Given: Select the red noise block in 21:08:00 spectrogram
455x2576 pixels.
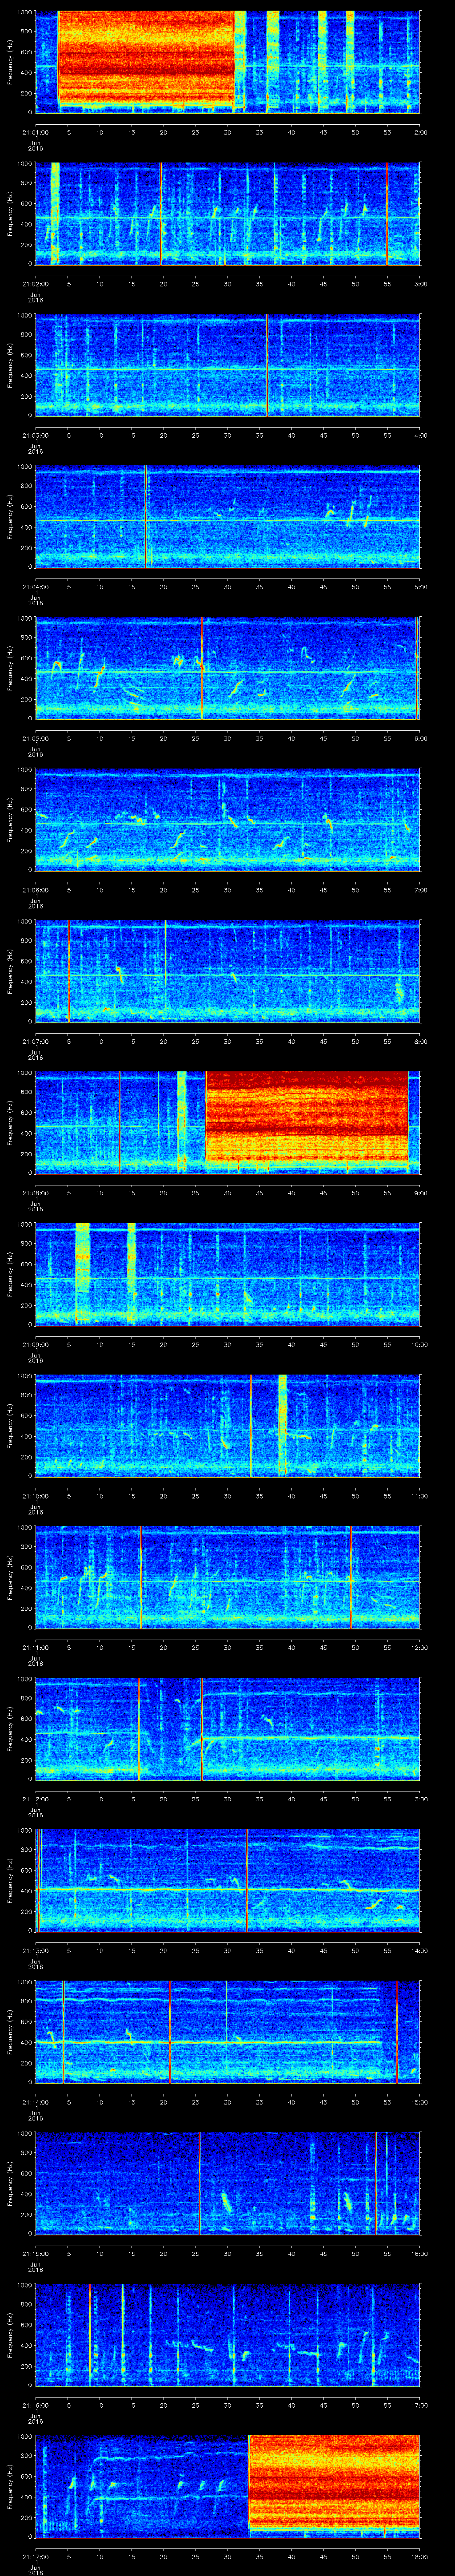Looking at the screenshot, I should point(307,1116).
